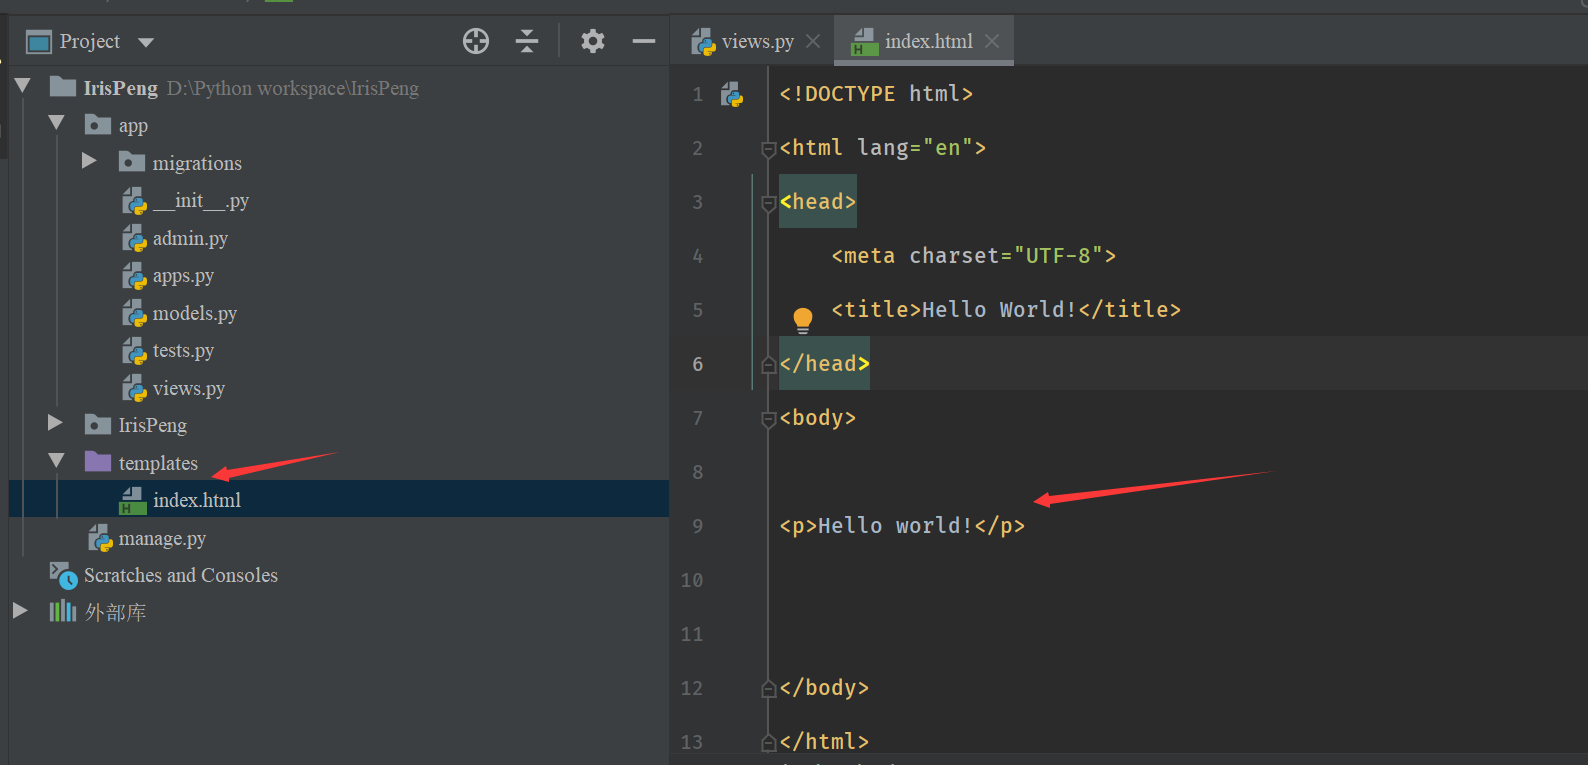Click fold marker at closing html tag

[x=769, y=743]
